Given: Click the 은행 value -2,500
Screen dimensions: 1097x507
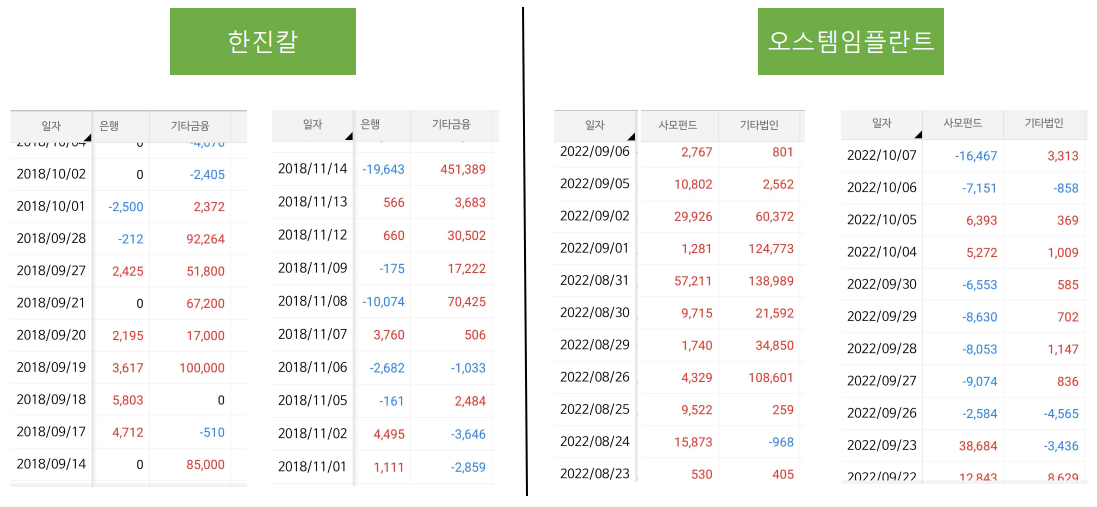Looking at the screenshot, I should pos(126,207).
